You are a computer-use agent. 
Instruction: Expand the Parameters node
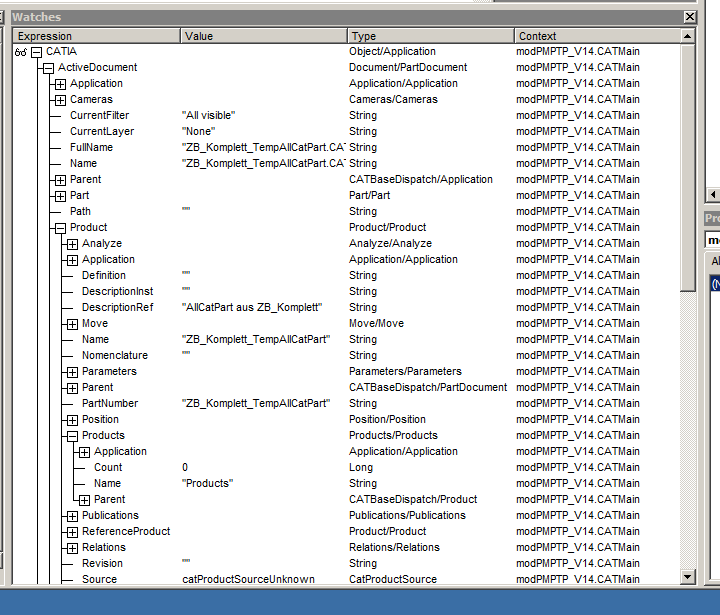coord(72,372)
